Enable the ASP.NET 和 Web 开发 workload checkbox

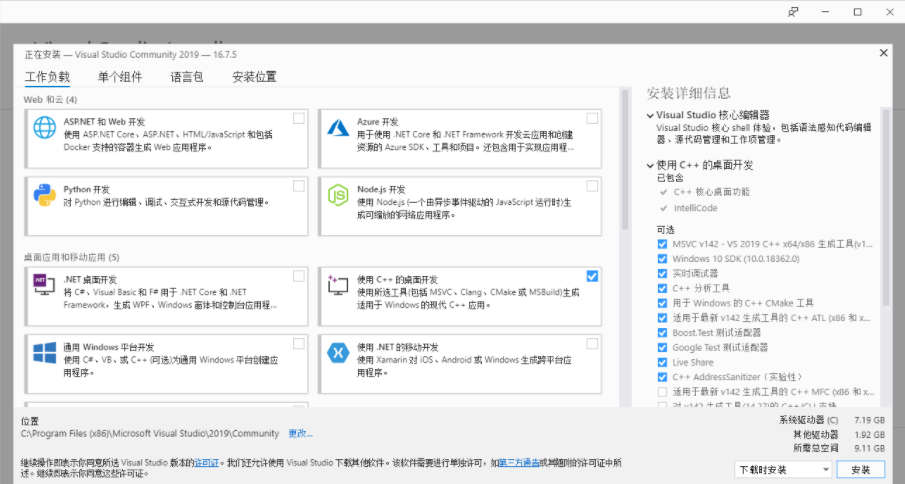[x=298, y=118]
